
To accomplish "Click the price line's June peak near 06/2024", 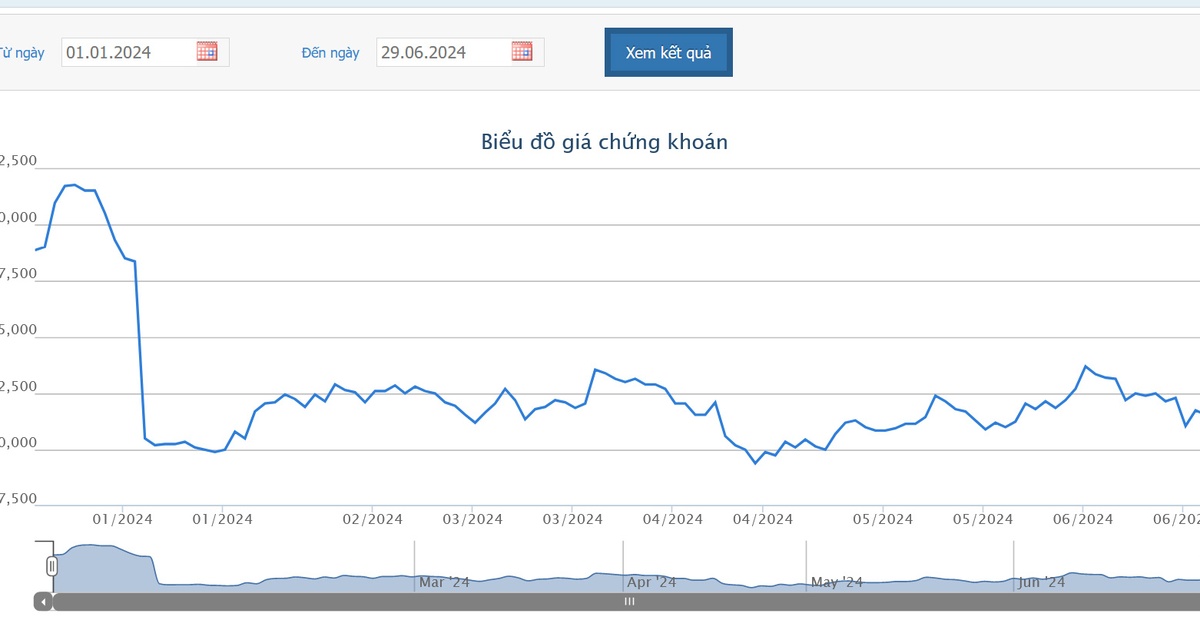I will tap(1086, 366).
